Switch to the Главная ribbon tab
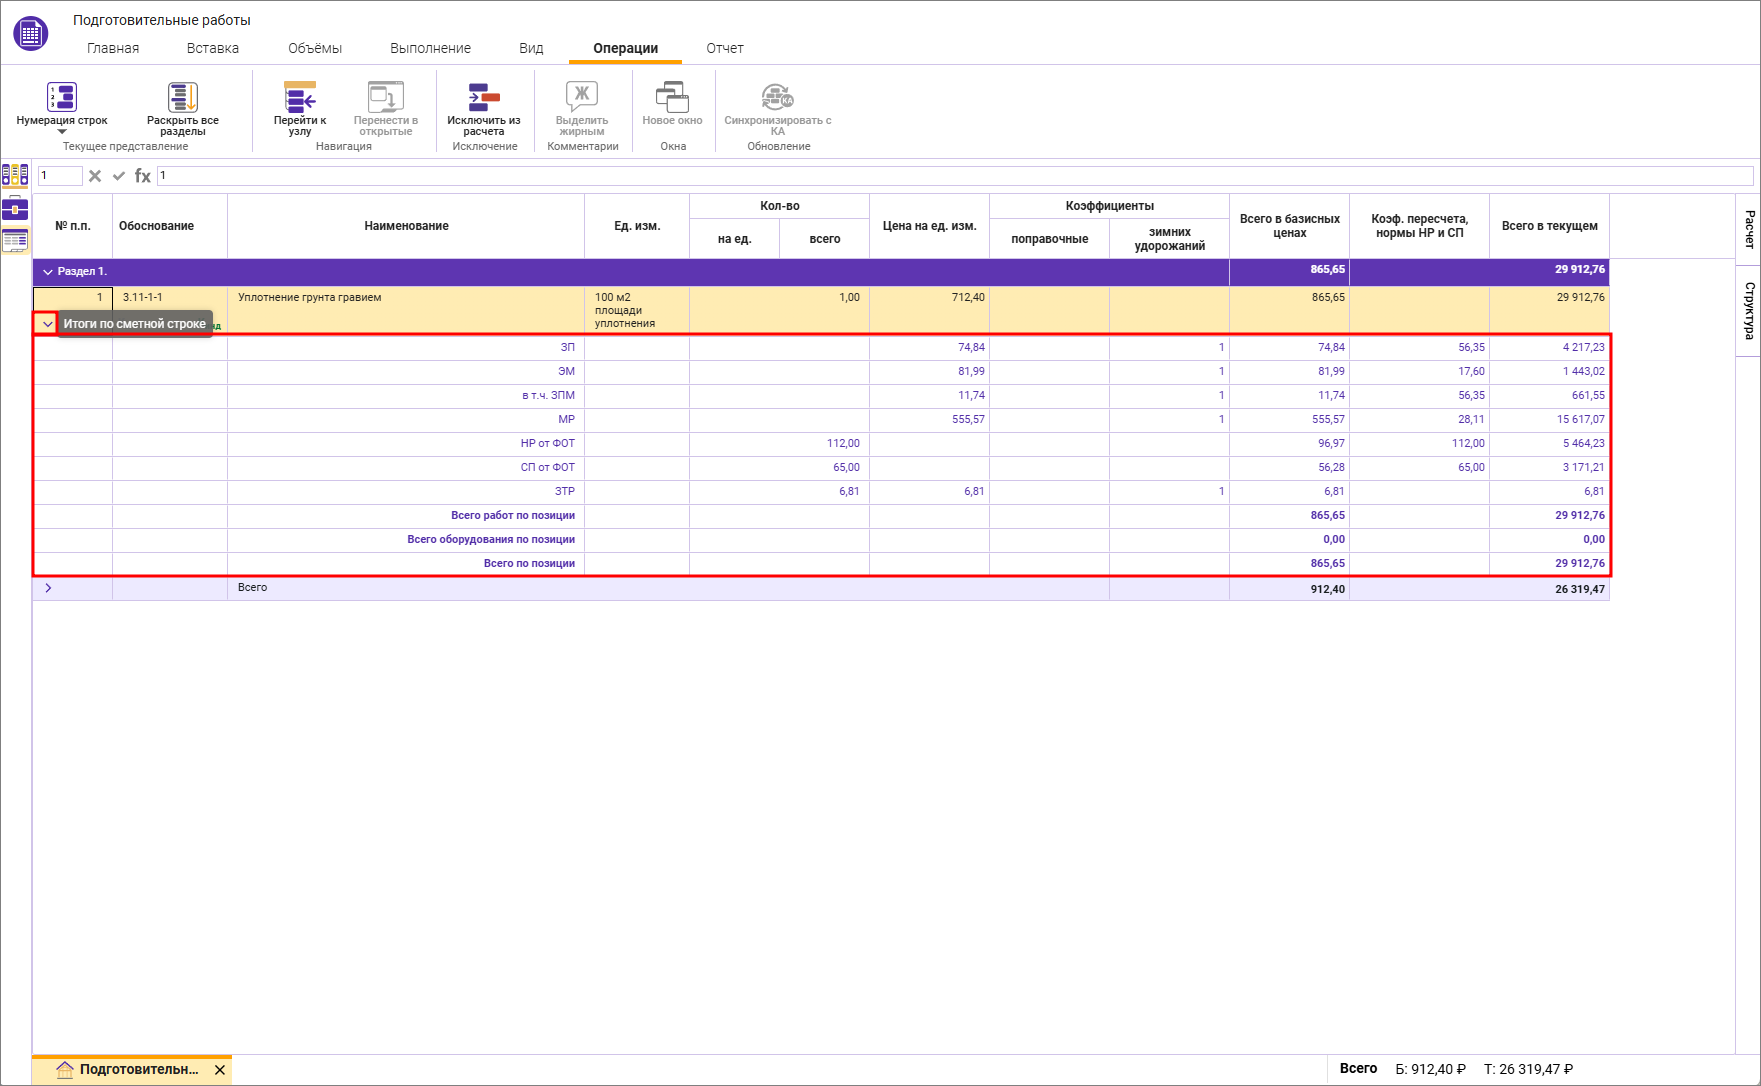 click(x=113, y=48)
